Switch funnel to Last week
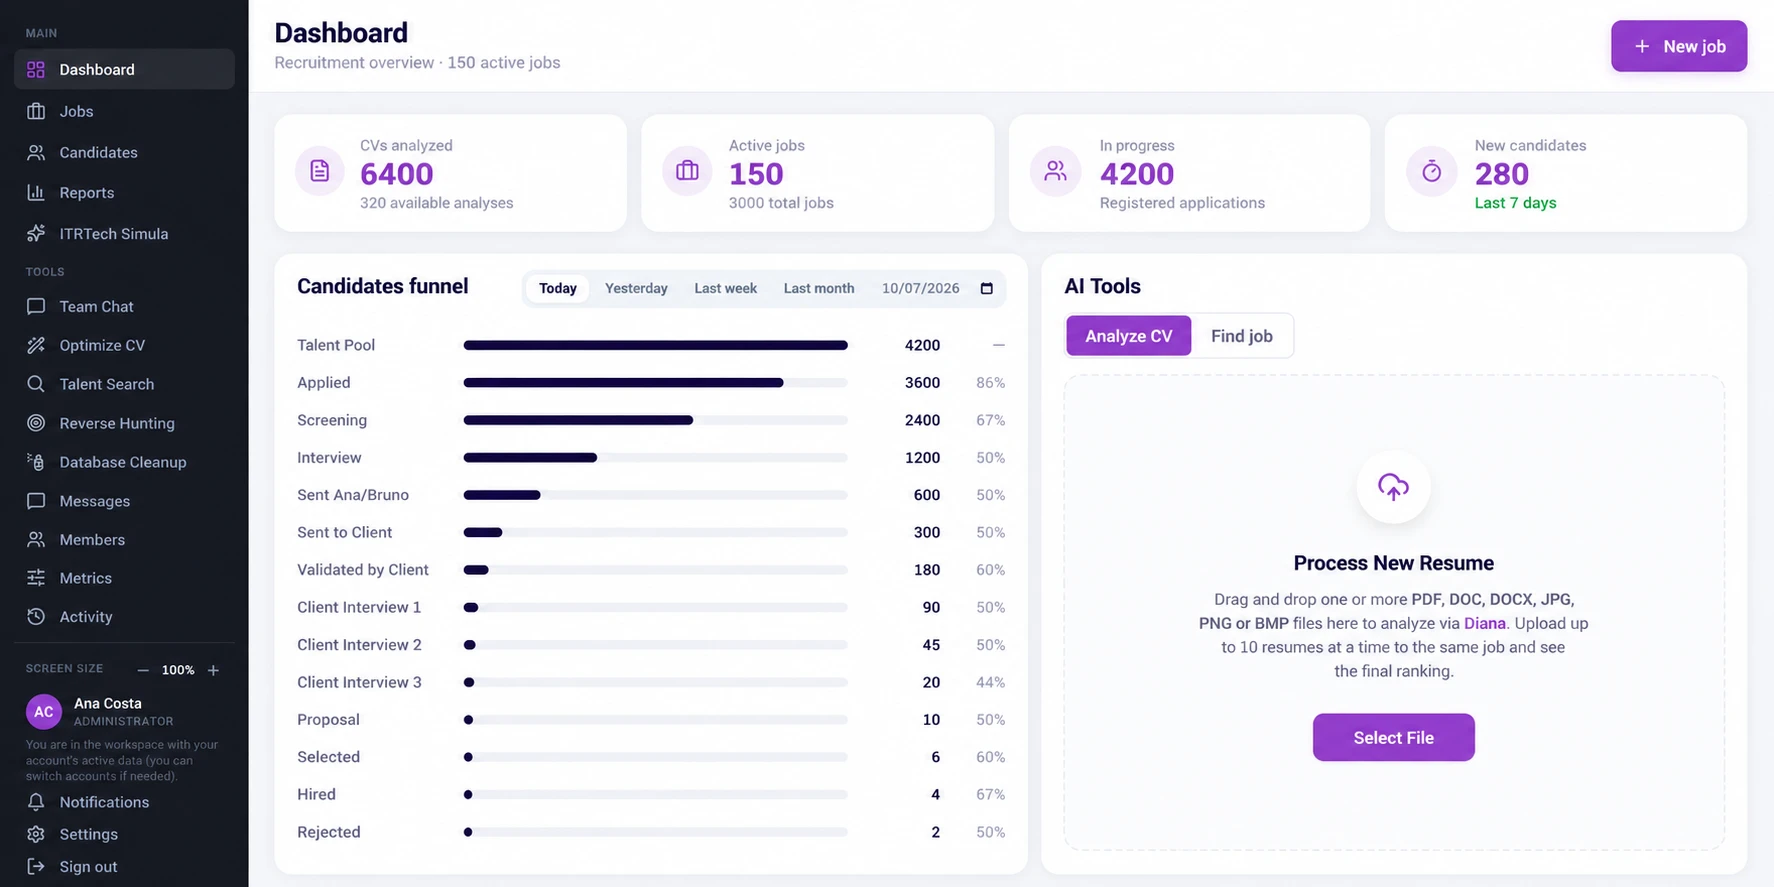Viewport: 1774px width, 887px height. tap(725, 288)
